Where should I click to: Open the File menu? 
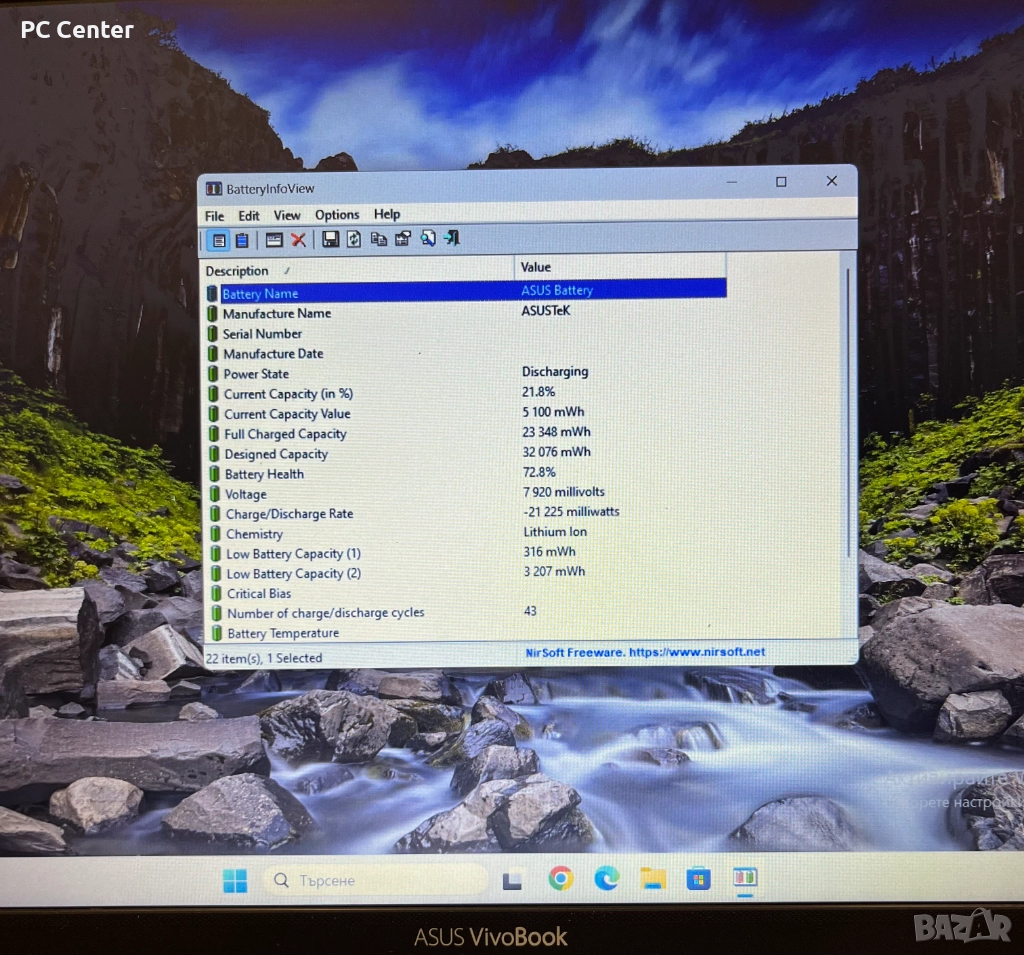point(214,216)
